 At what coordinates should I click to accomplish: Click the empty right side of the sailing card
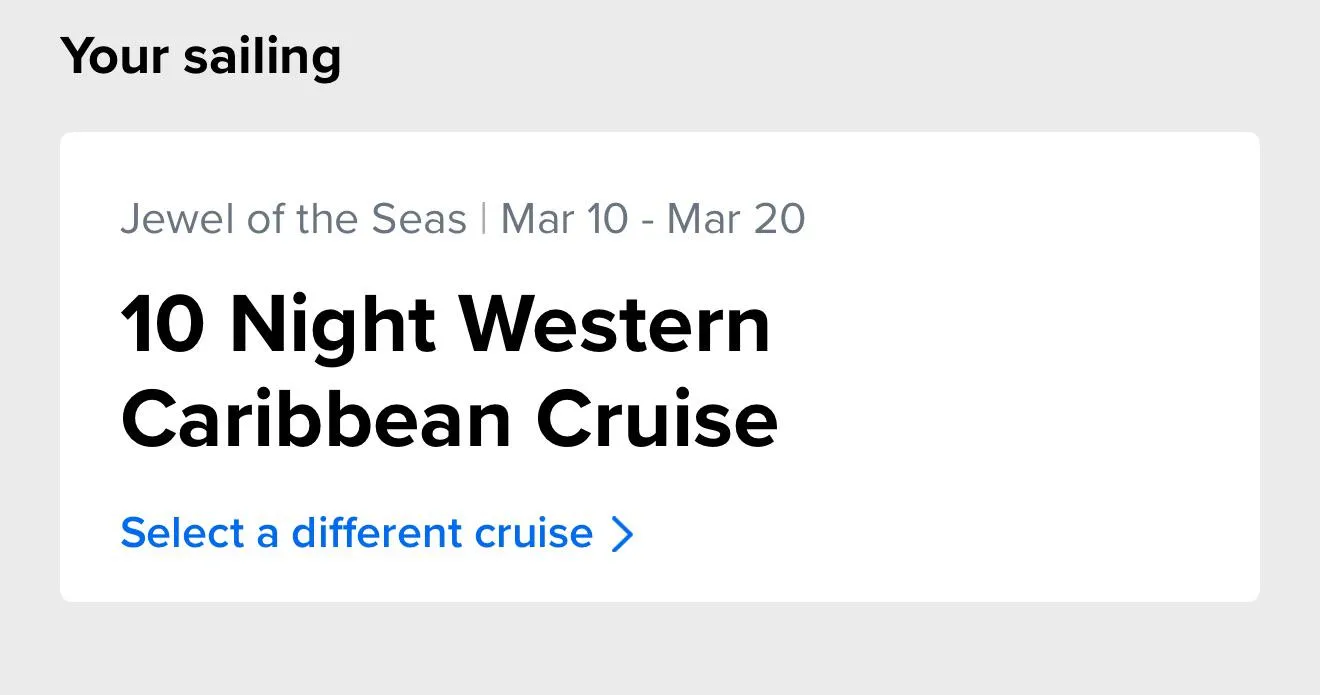(x=1030, y=370)
